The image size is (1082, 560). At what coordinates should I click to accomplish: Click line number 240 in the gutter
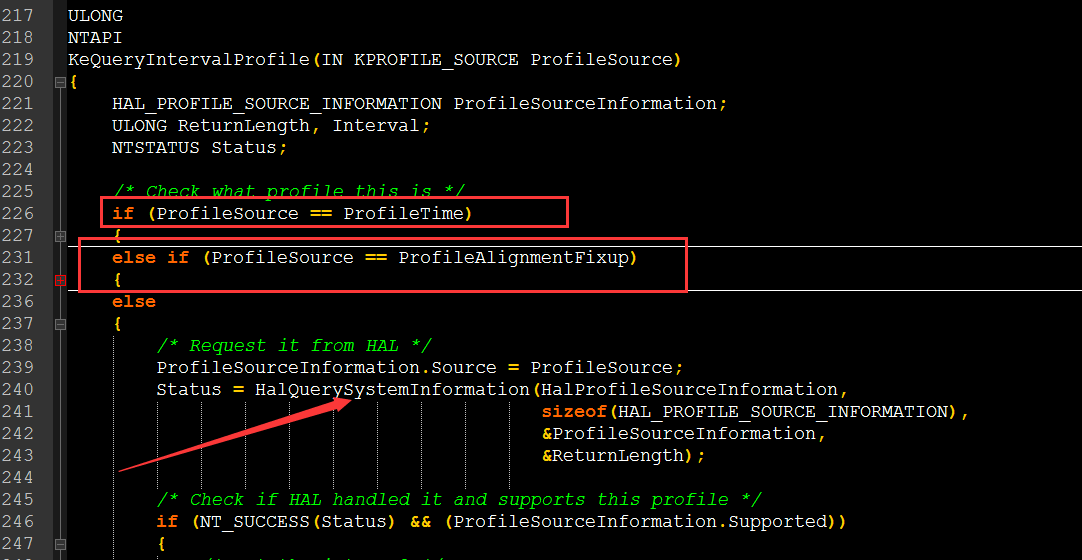click(17, 390)
